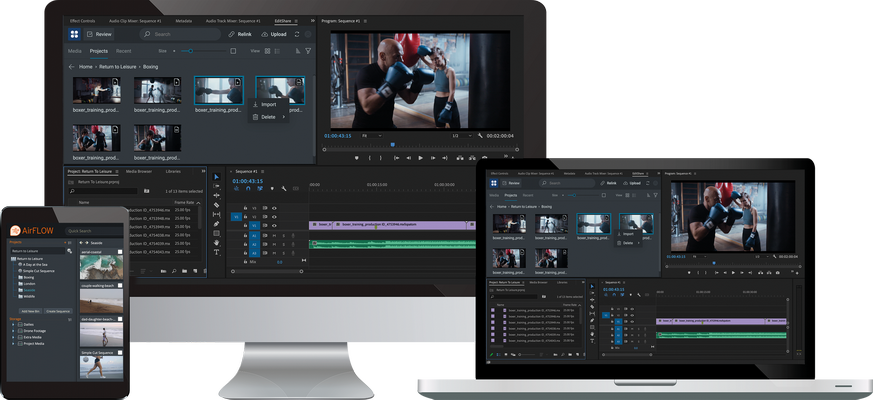Open the Media Browser tab on the monitor
873x400 pixels.
tap(139, 172)
